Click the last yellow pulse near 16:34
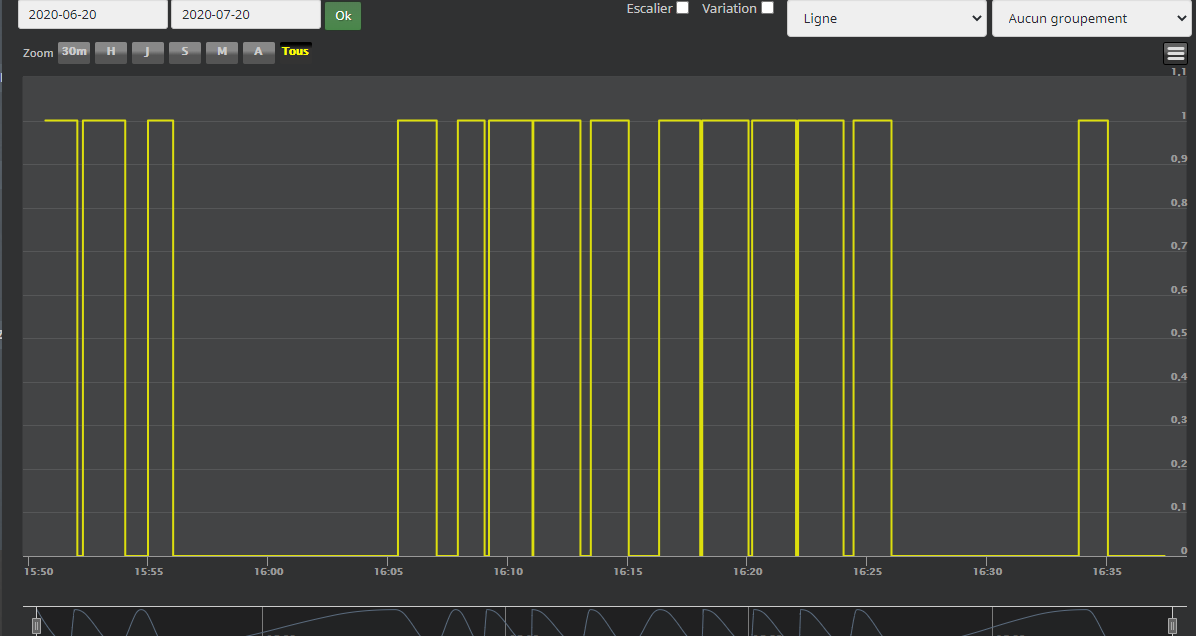The image size is (1196, 636). point(1093,121)
